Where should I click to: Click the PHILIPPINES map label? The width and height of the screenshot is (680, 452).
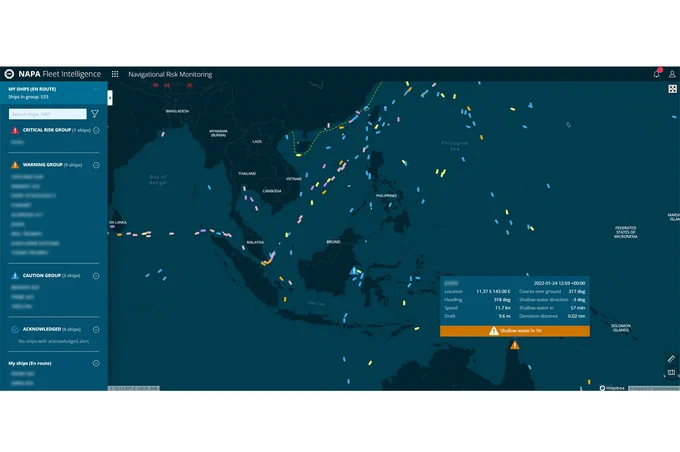point(386,196)
